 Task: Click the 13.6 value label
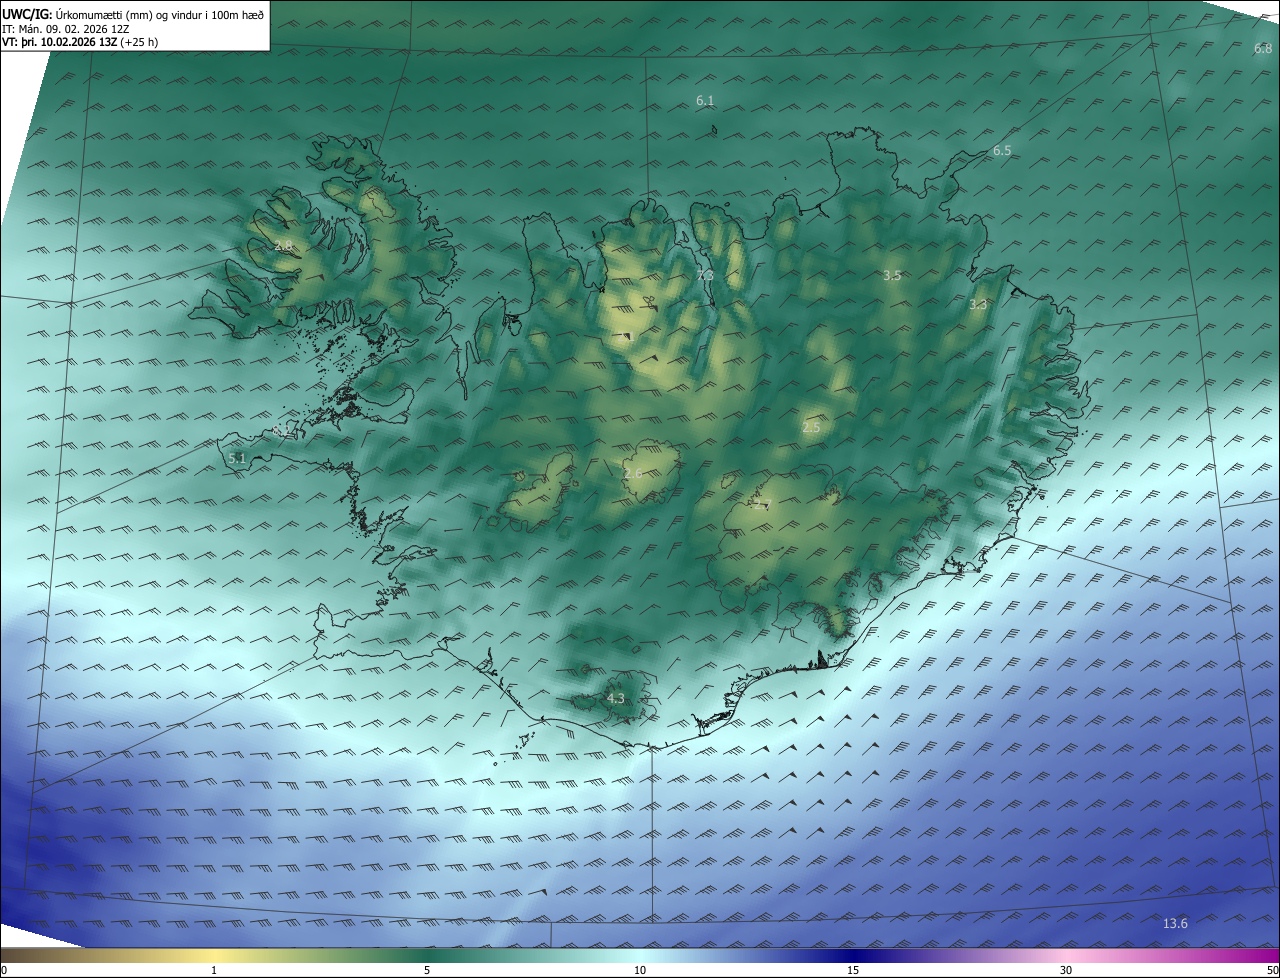point(1175,924)
